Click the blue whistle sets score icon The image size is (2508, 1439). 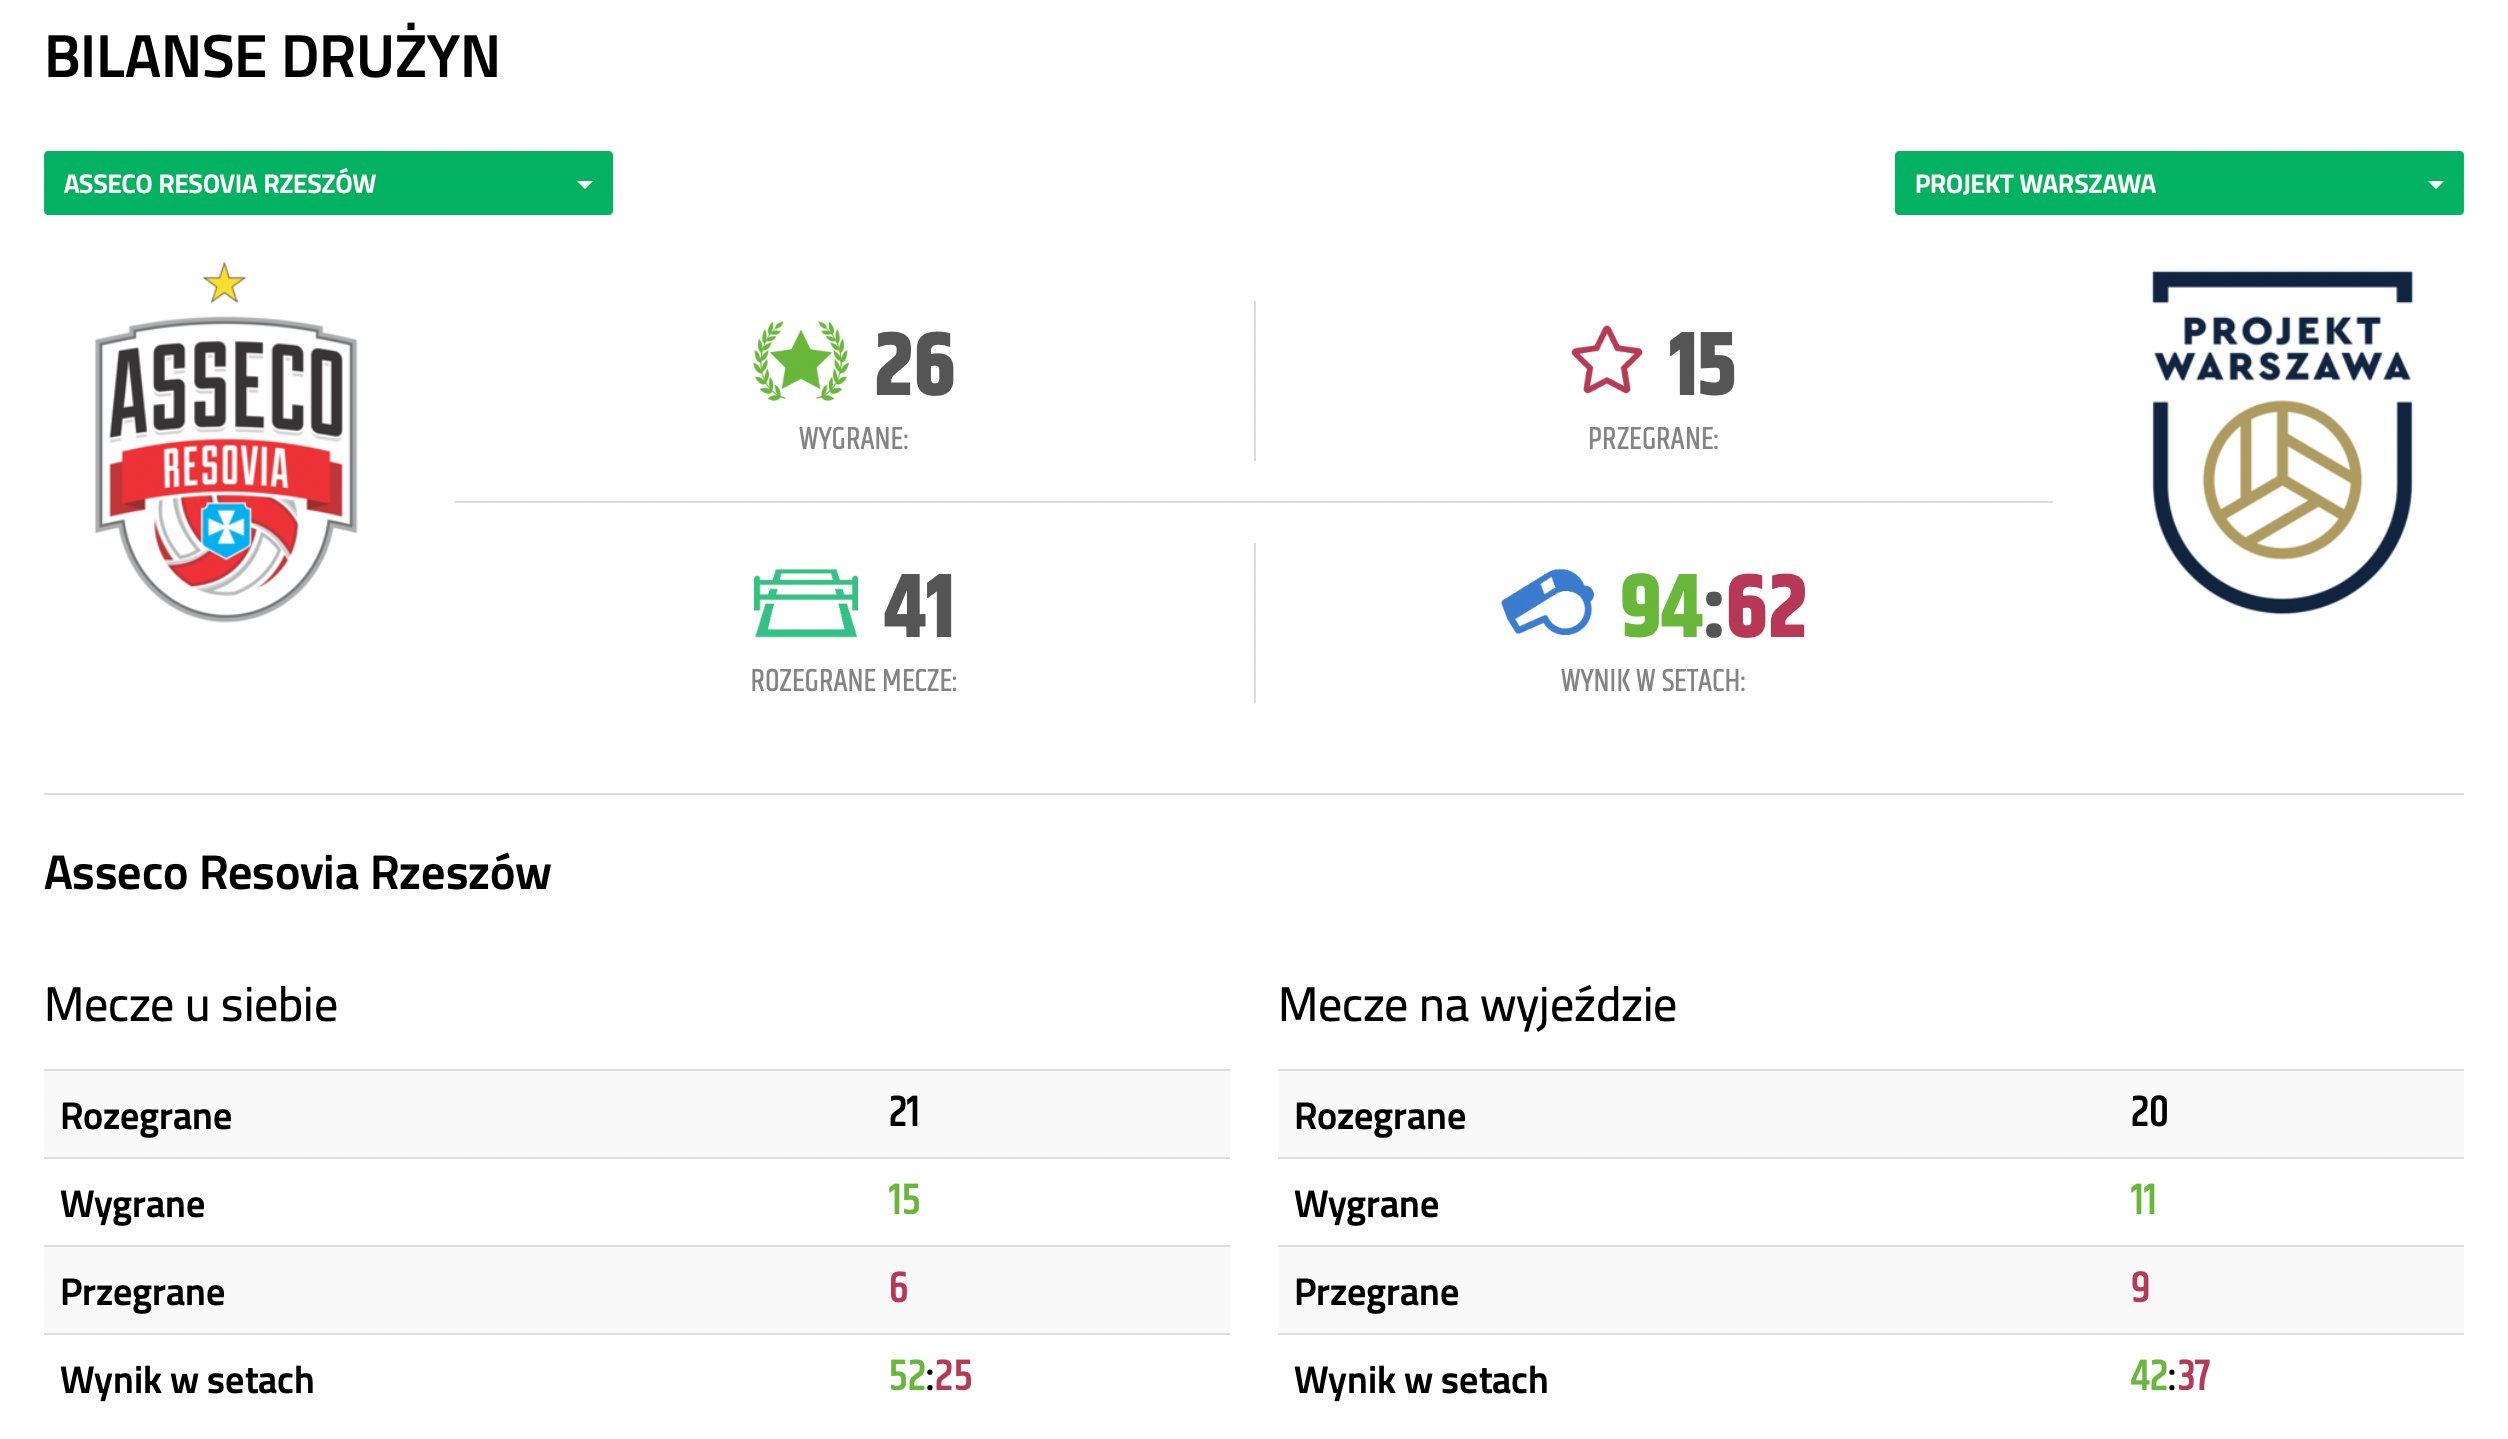pos(1548,603)
